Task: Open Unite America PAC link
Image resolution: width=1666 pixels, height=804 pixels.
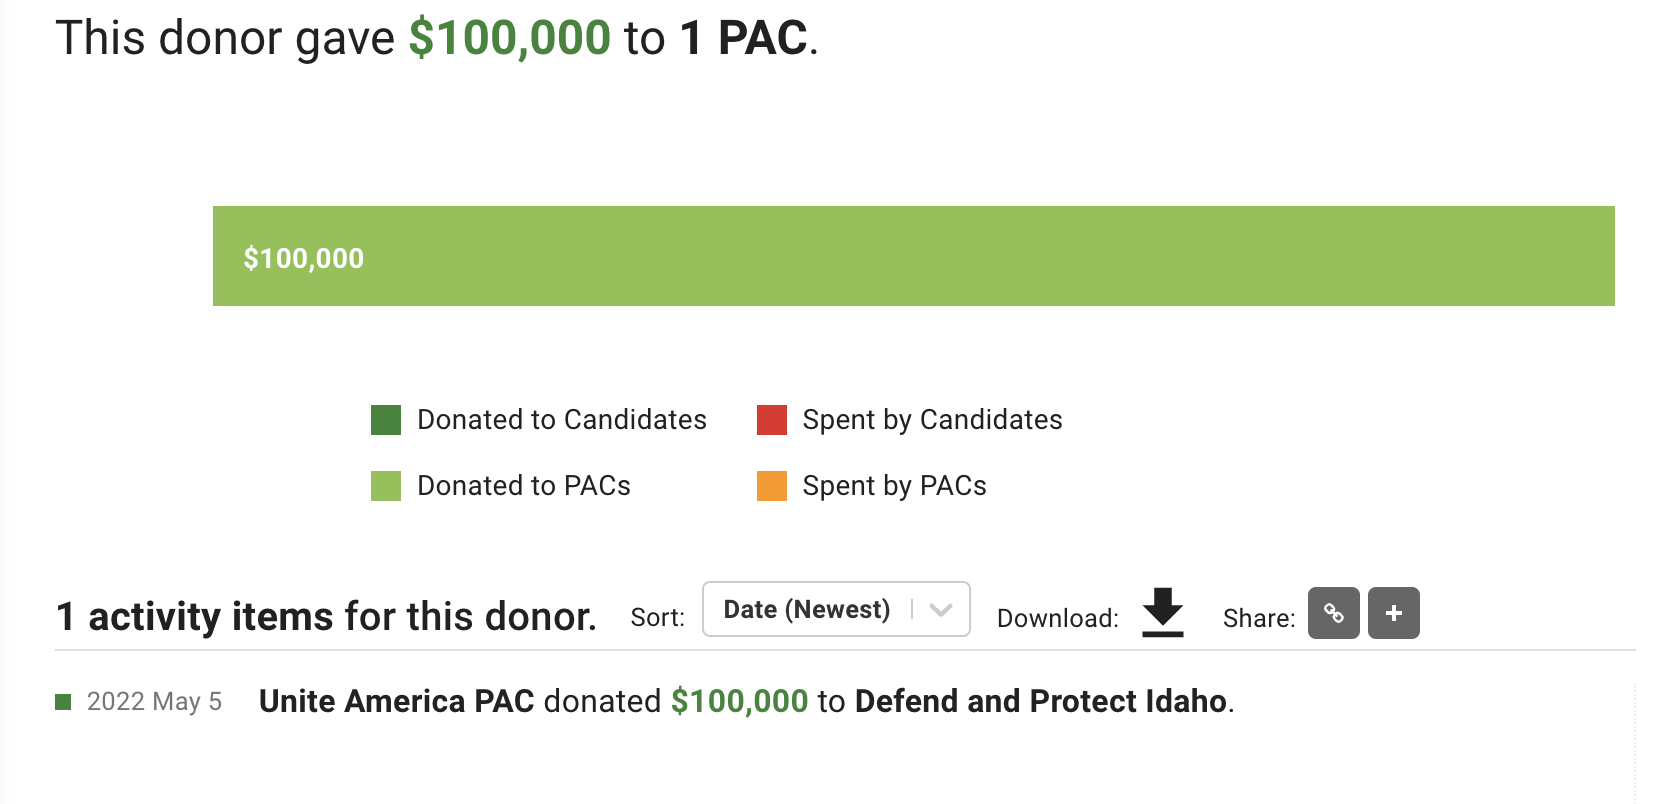Action: click(397, 701)
